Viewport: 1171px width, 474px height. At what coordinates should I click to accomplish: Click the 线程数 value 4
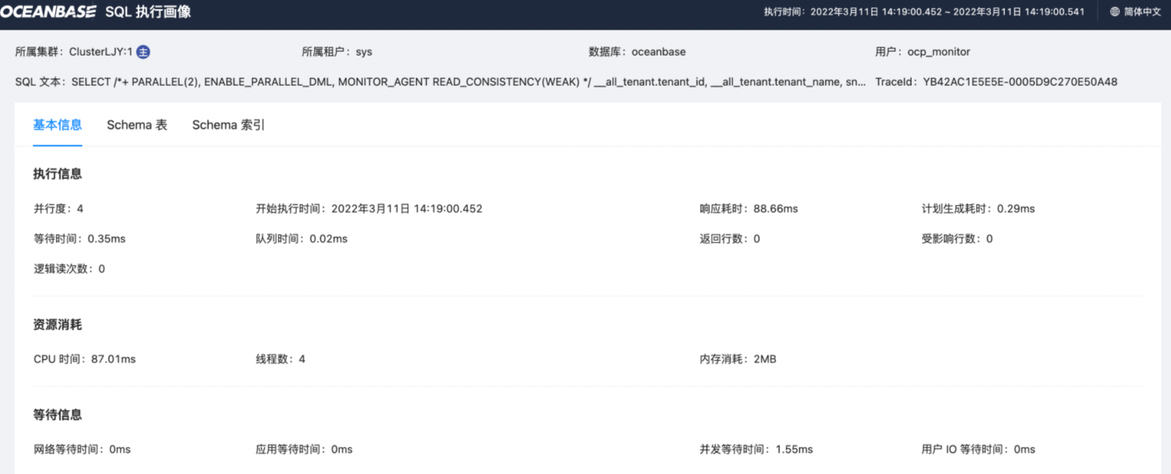click(302, 359)
